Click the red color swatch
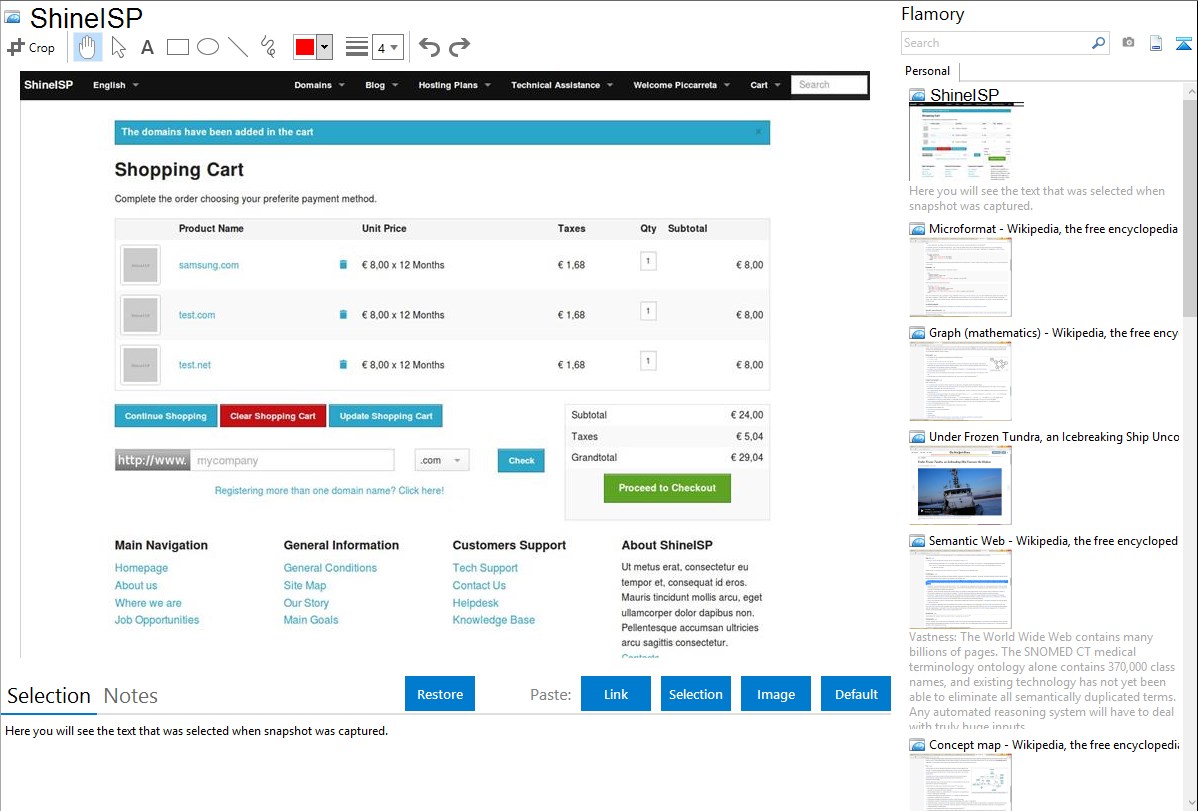1198x811 pixels. [x=305, y=47]
